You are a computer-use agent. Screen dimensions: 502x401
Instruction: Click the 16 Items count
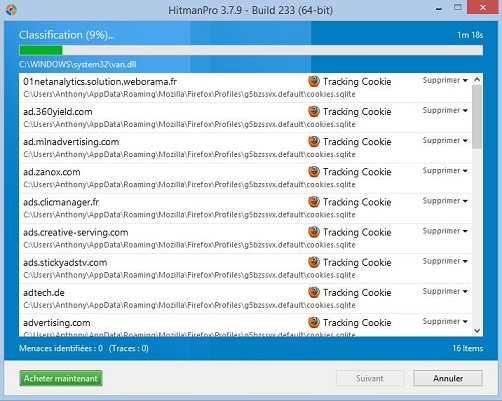click(x=468, y=348)
